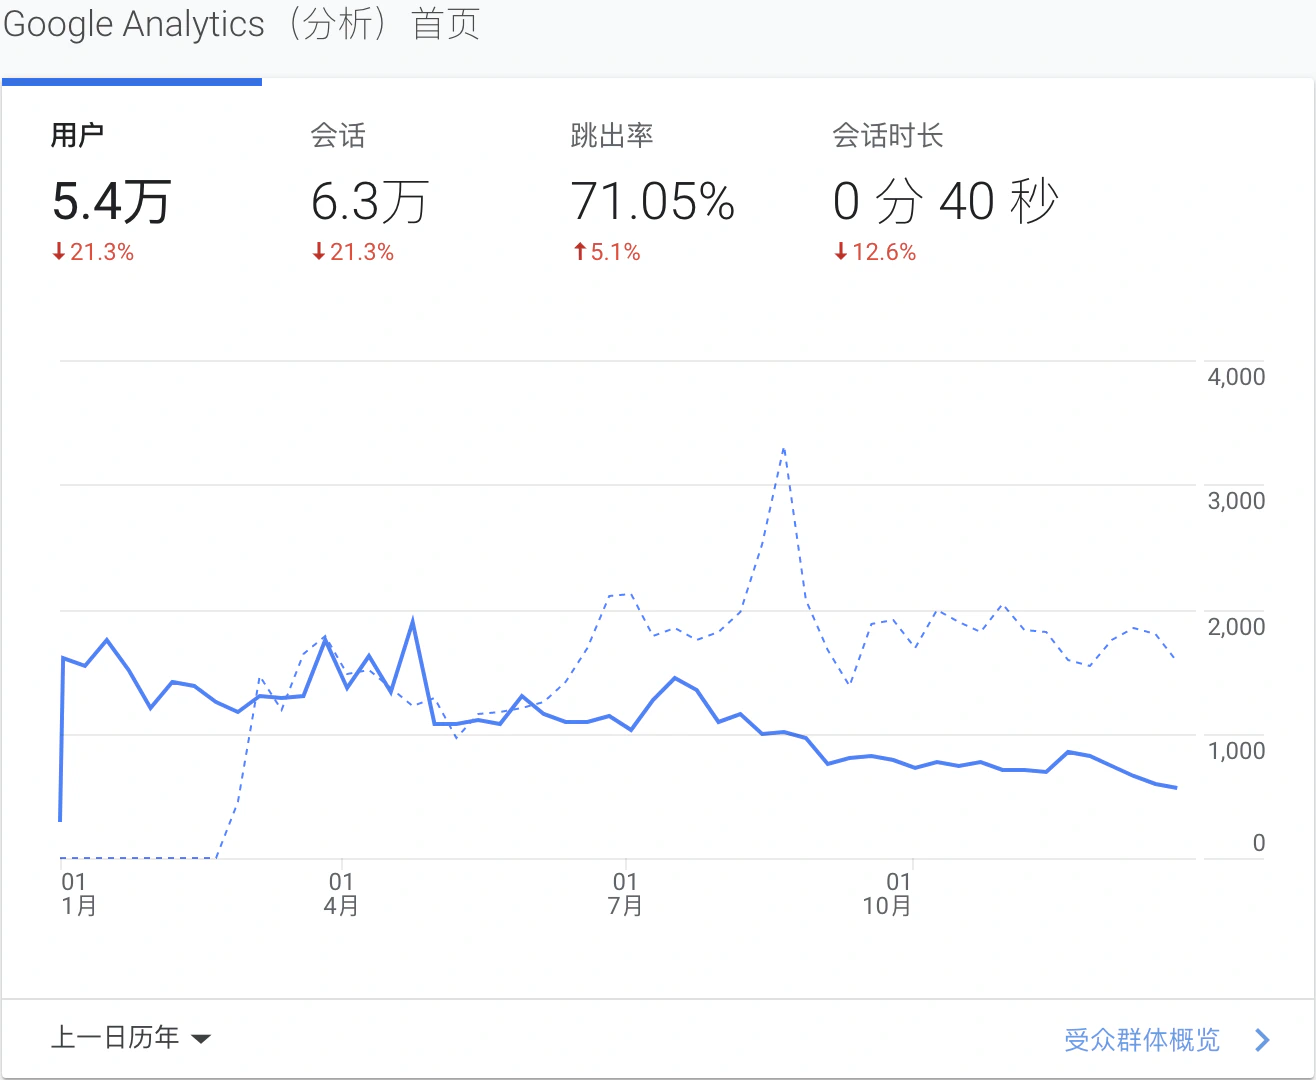Viewport: 1316px width, 1080px height.
Task: Click the 5.1% increase under 跳出率
Action: 606,252
